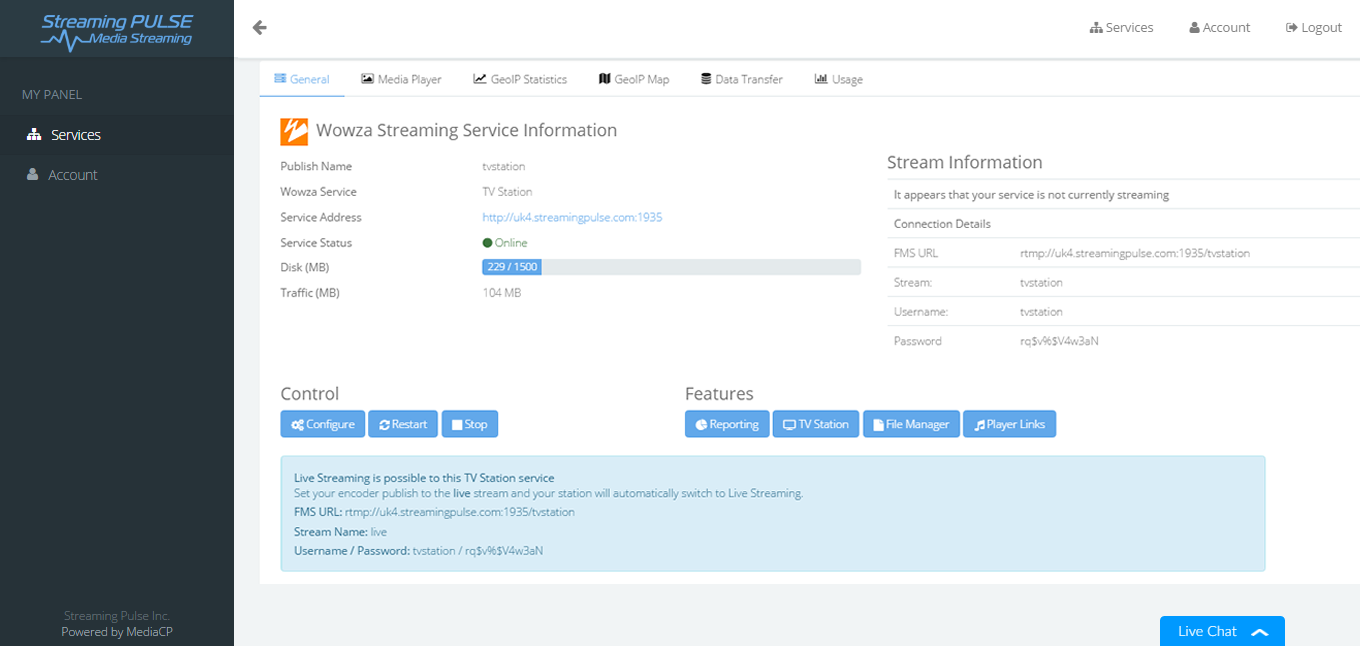Click the green Online status dot
Image resolution: width=1360 pixels, height=646 pixels.
(487, 243)
